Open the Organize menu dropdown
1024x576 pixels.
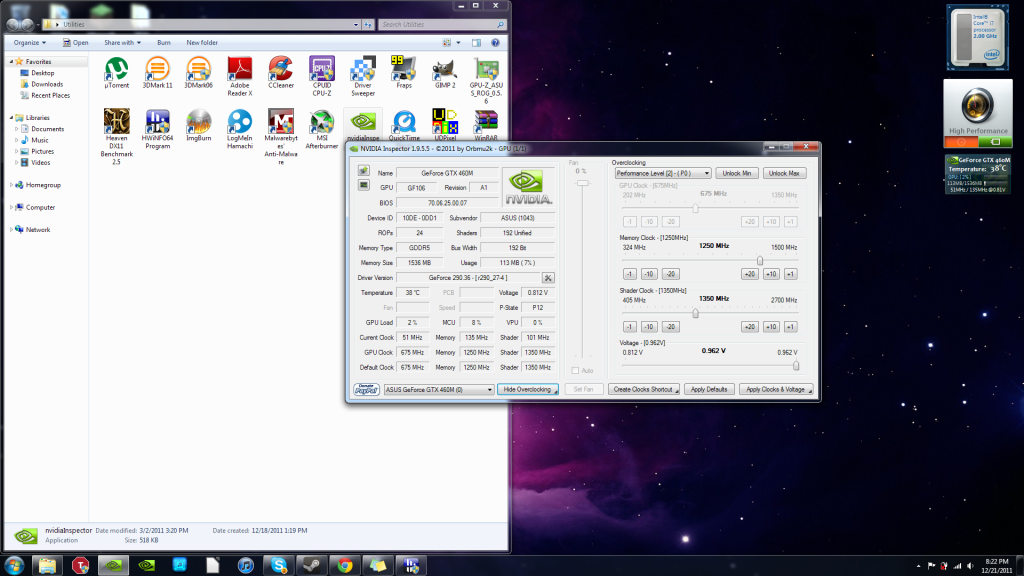point(29,42)
